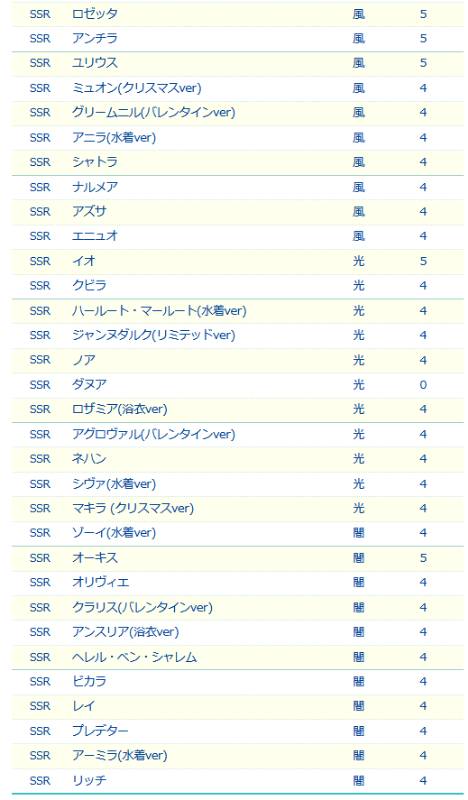
Task: Open the アンチラ entry
Action: 95,38
